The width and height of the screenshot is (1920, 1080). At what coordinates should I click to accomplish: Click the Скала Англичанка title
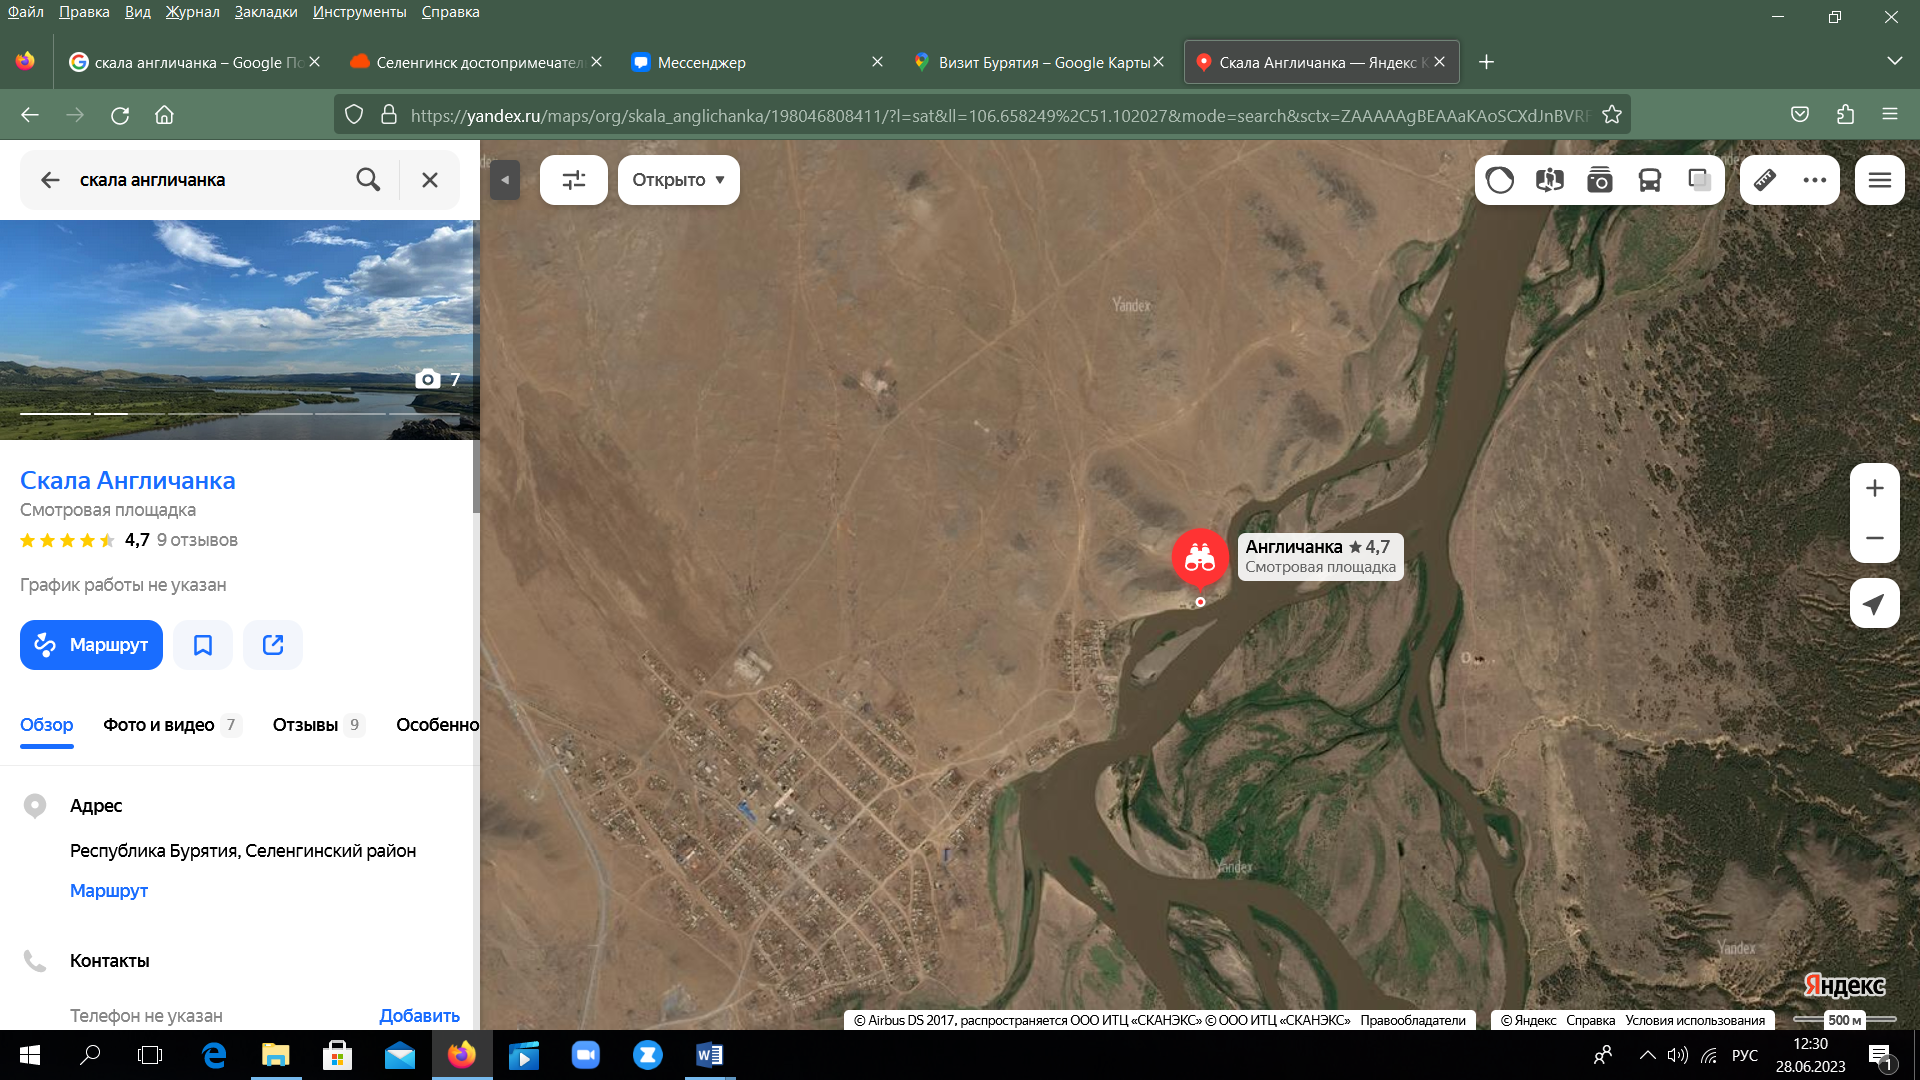(128, 480)
